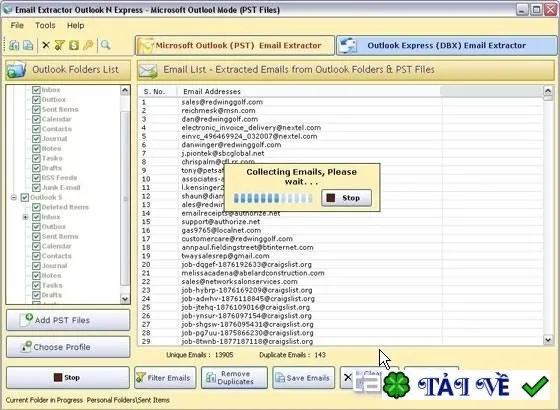Viewport: 560px width, 410px height.
Task: Click the Collecting Emails progress bar
Action: pos(273,198)
